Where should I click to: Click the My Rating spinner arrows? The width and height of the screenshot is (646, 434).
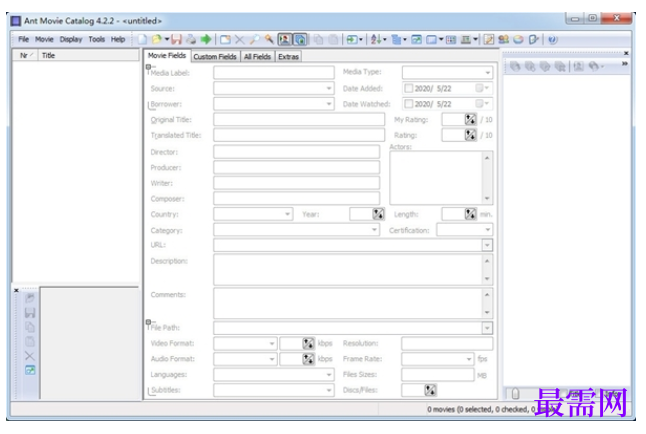pyautogui.click(x=470, y=120)
